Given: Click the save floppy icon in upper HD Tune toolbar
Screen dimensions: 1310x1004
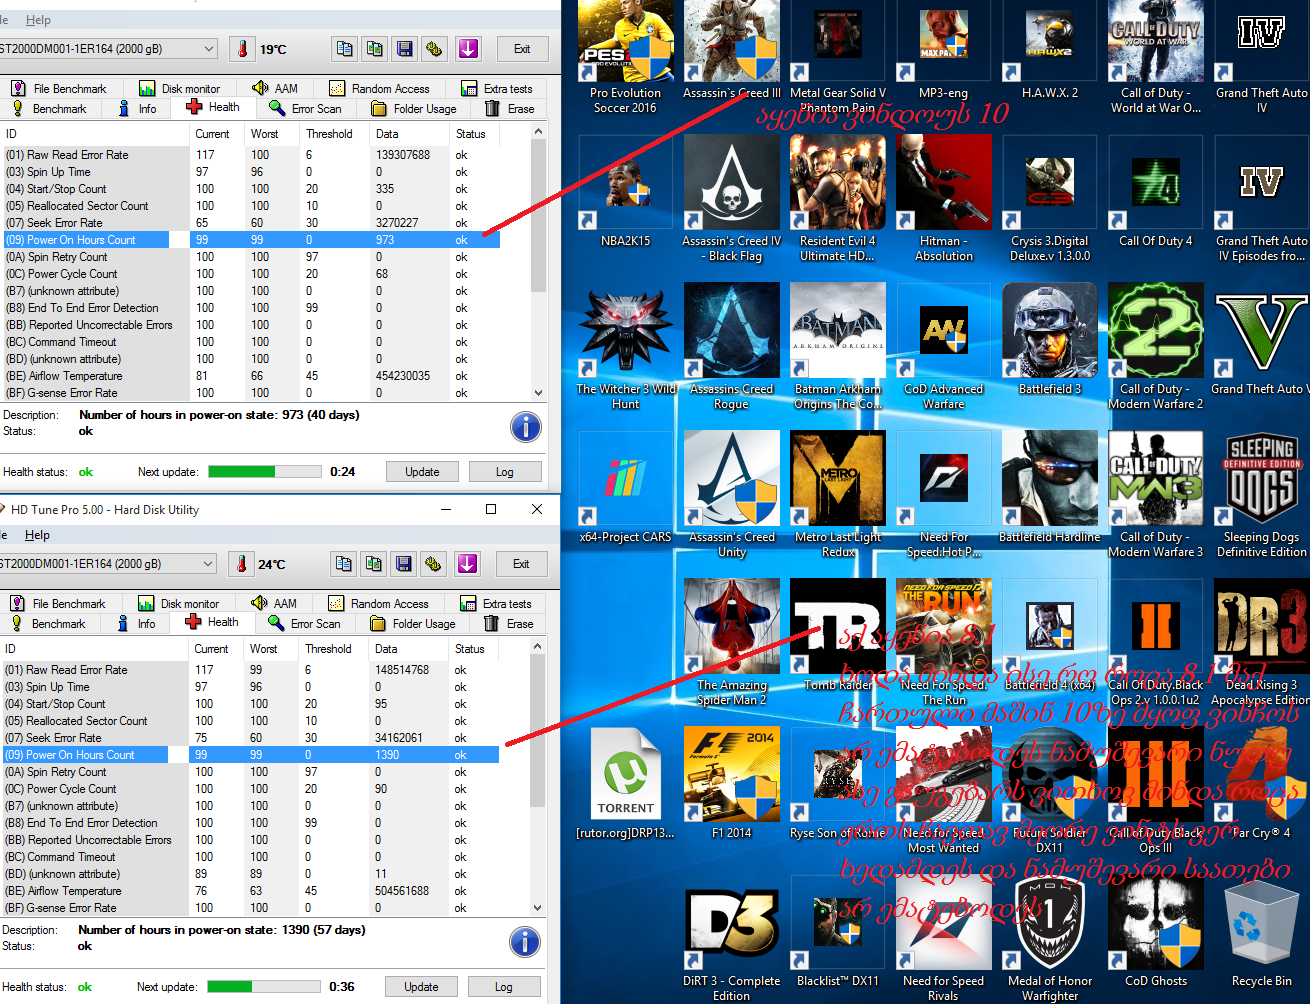Looking at the screenshot, I should click(x=405, y=49).
